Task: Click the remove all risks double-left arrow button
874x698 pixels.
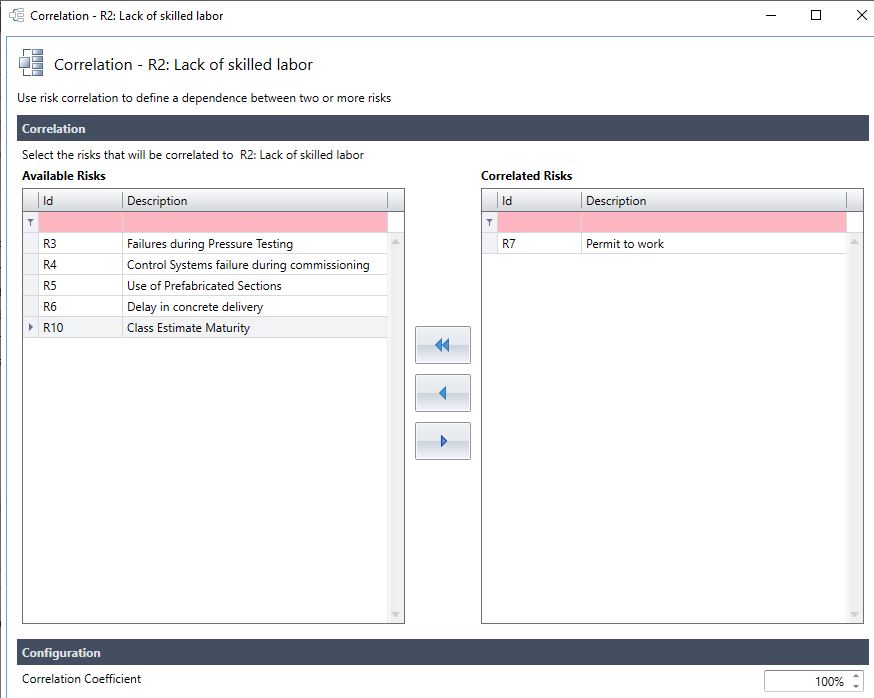Action: pyautogui.click(x=442, y=345)
